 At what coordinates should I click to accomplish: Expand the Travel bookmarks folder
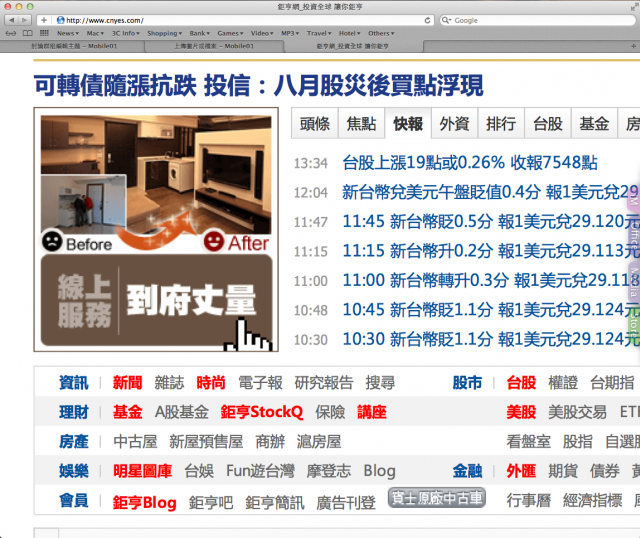(319, 33)
